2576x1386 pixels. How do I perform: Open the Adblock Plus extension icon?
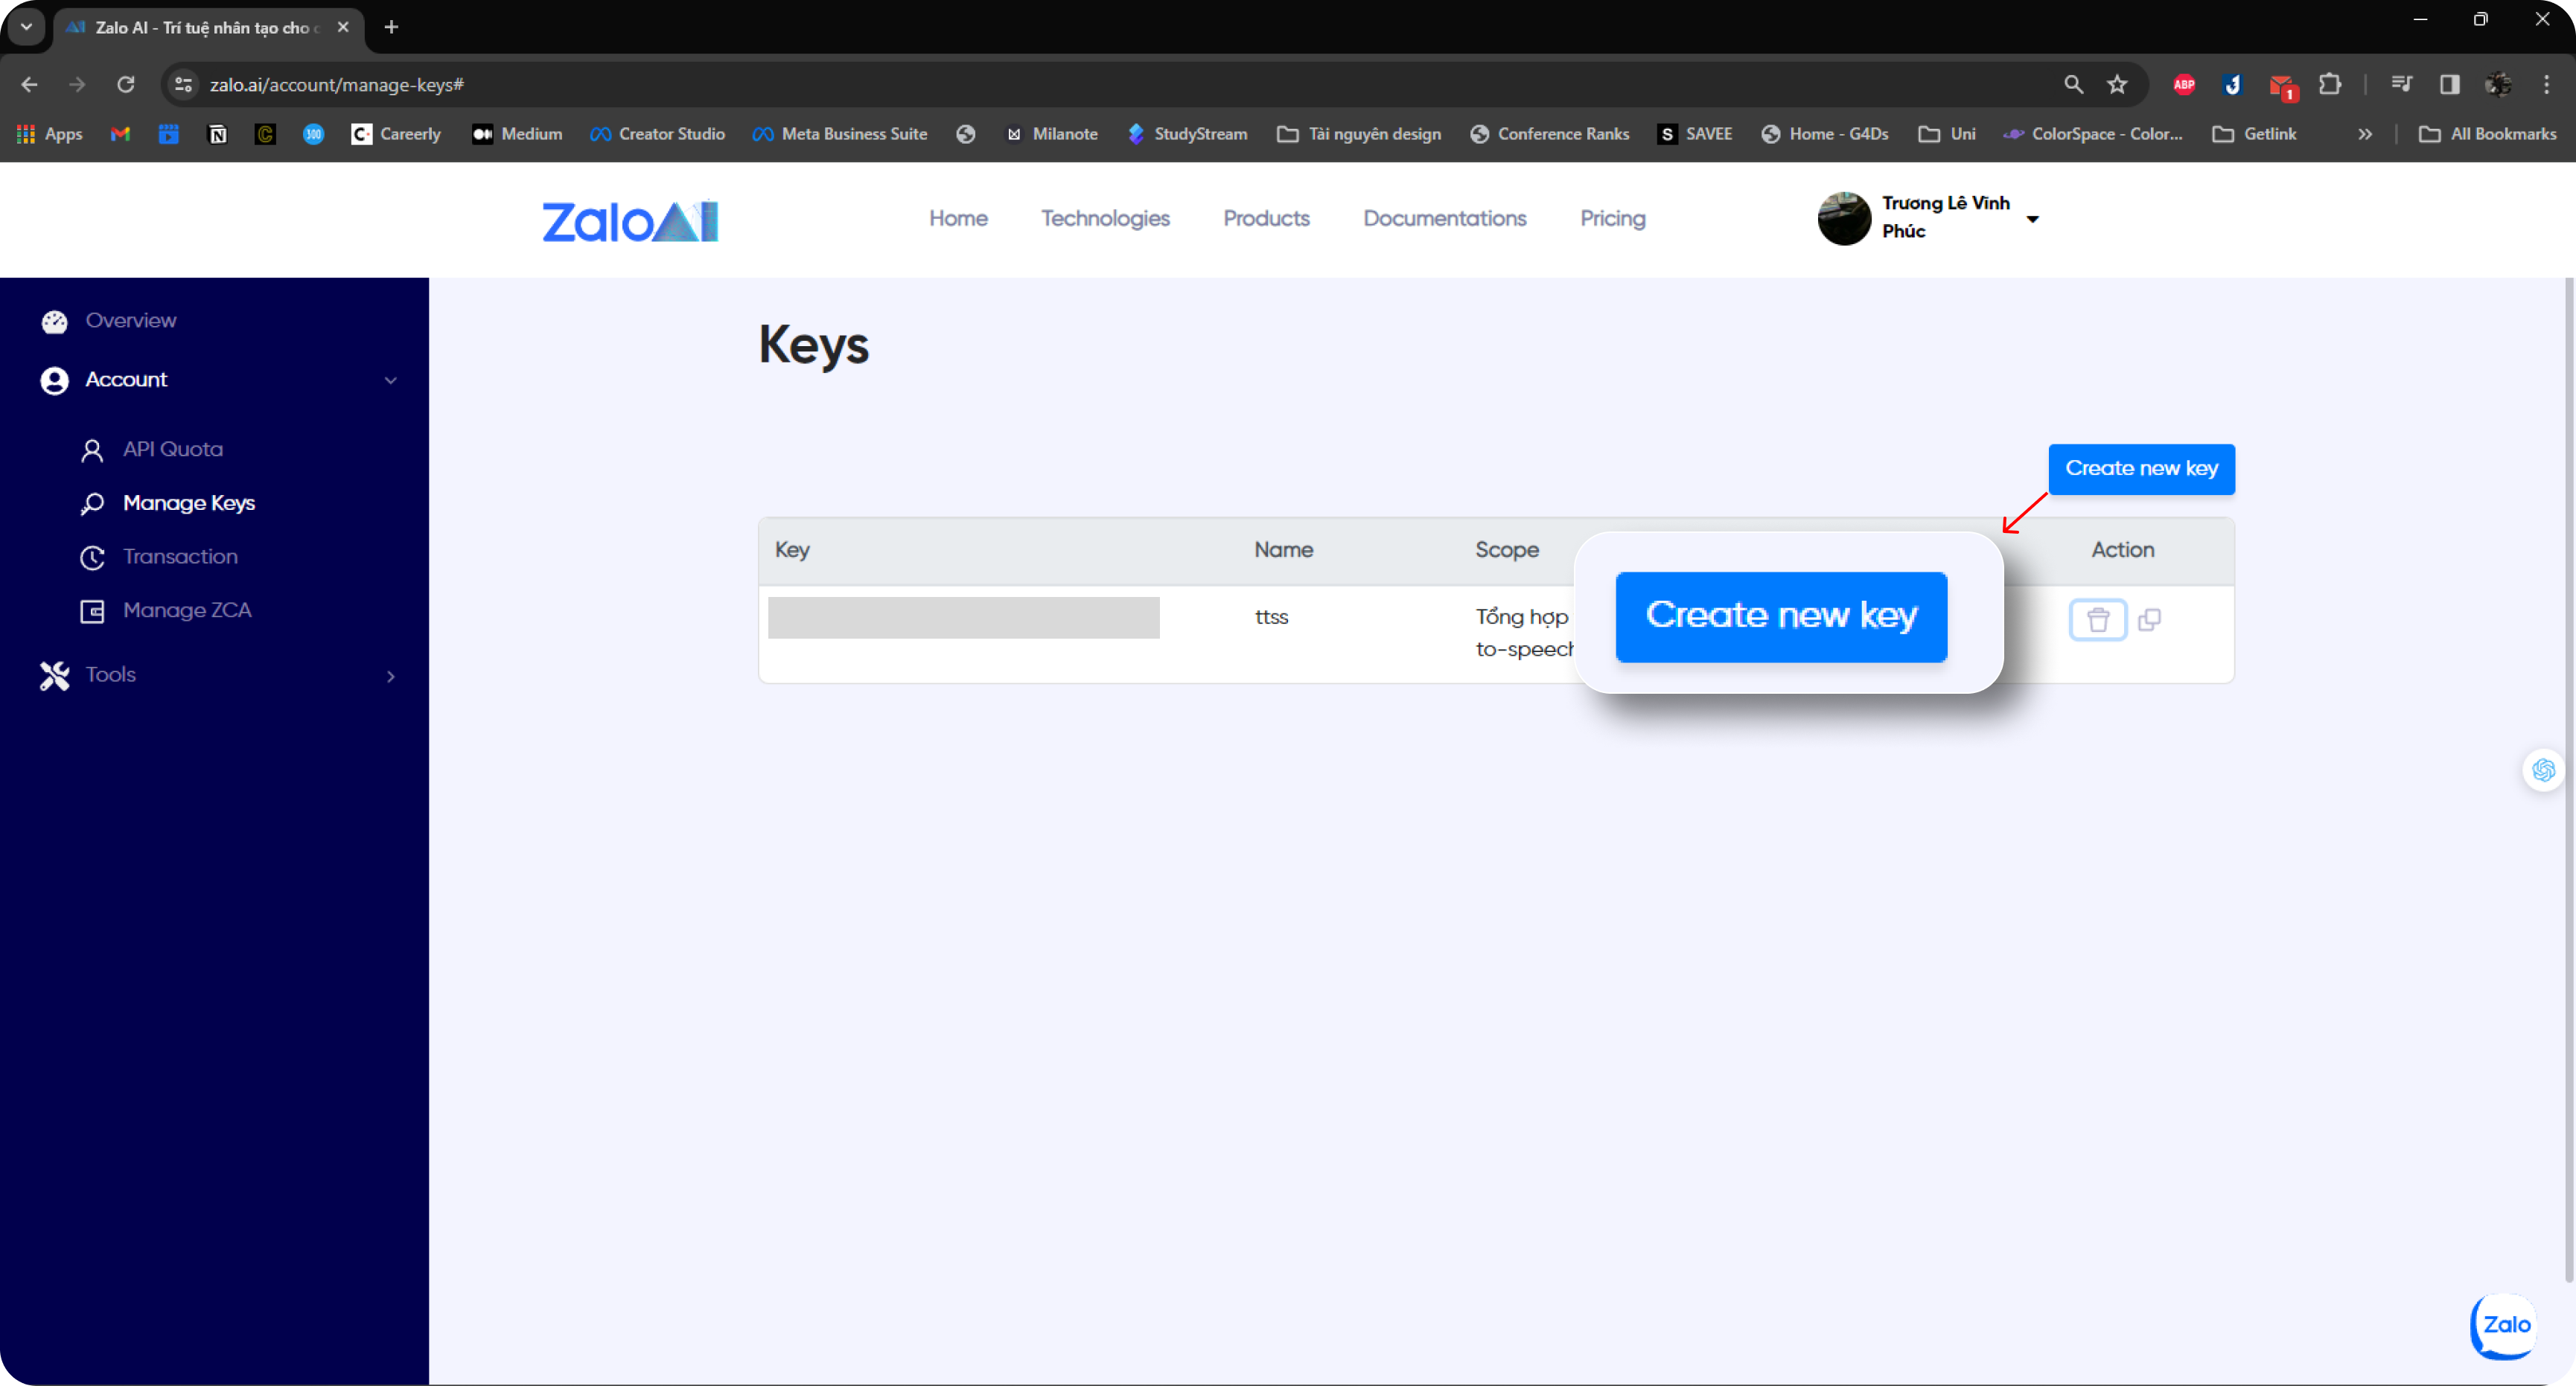tap(2184, 84)
